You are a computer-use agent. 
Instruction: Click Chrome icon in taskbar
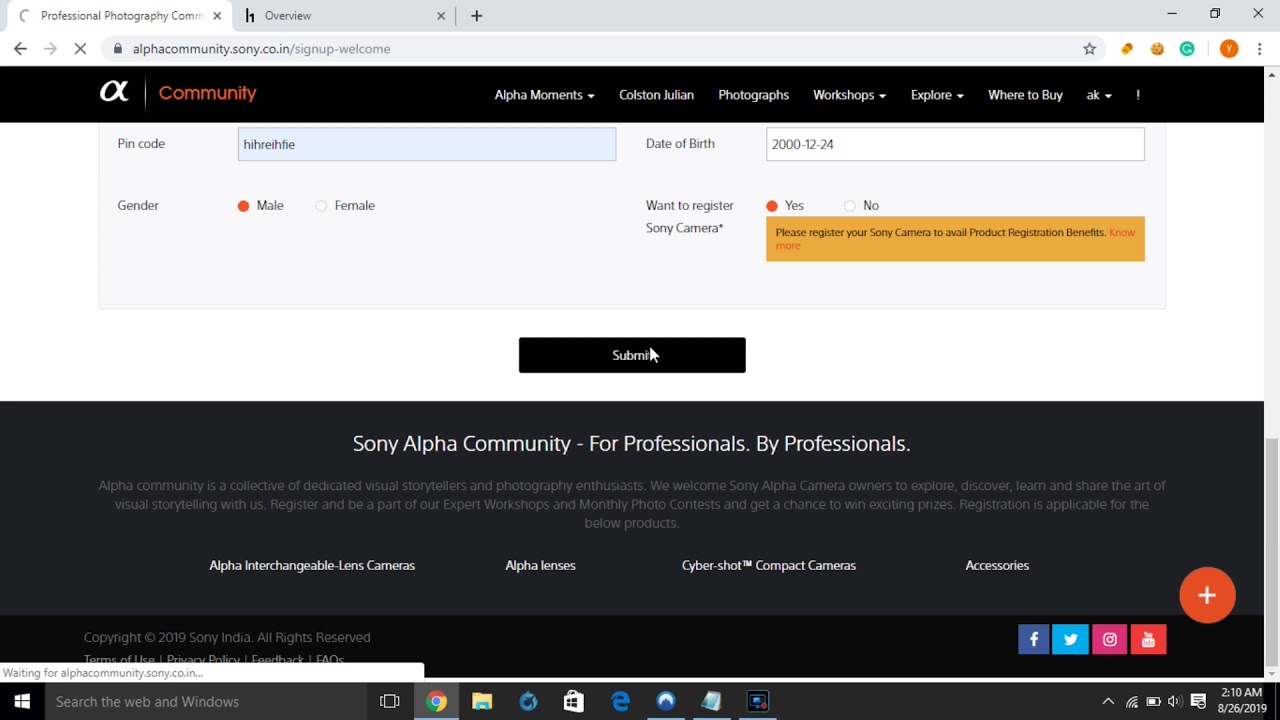[x=436, y=701]
